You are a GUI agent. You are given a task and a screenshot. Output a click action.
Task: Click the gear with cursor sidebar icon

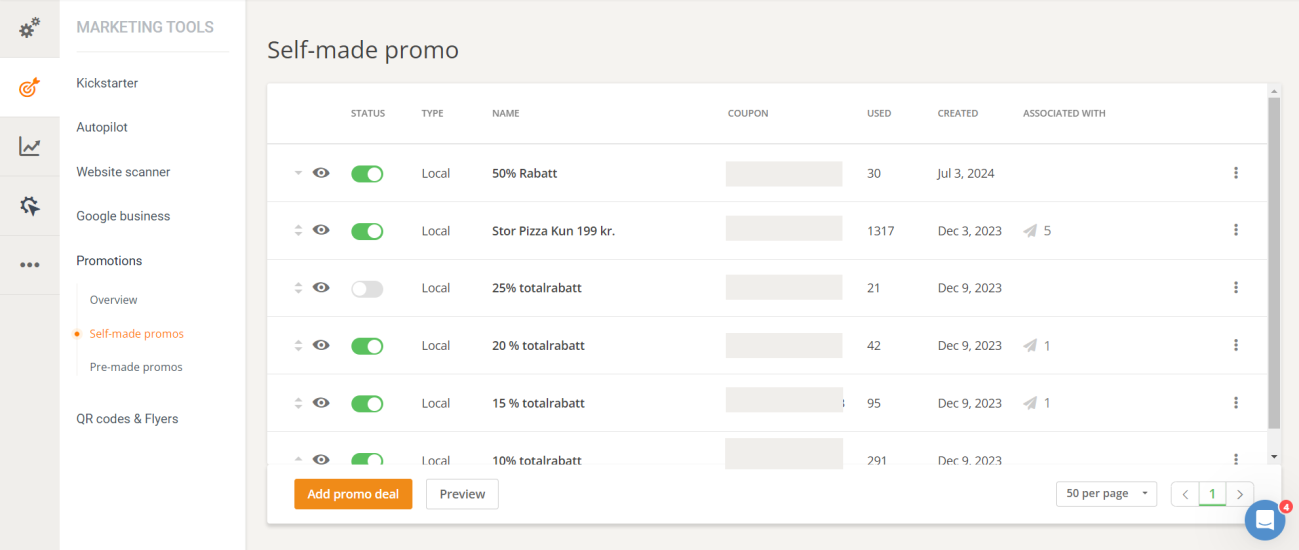29,206
